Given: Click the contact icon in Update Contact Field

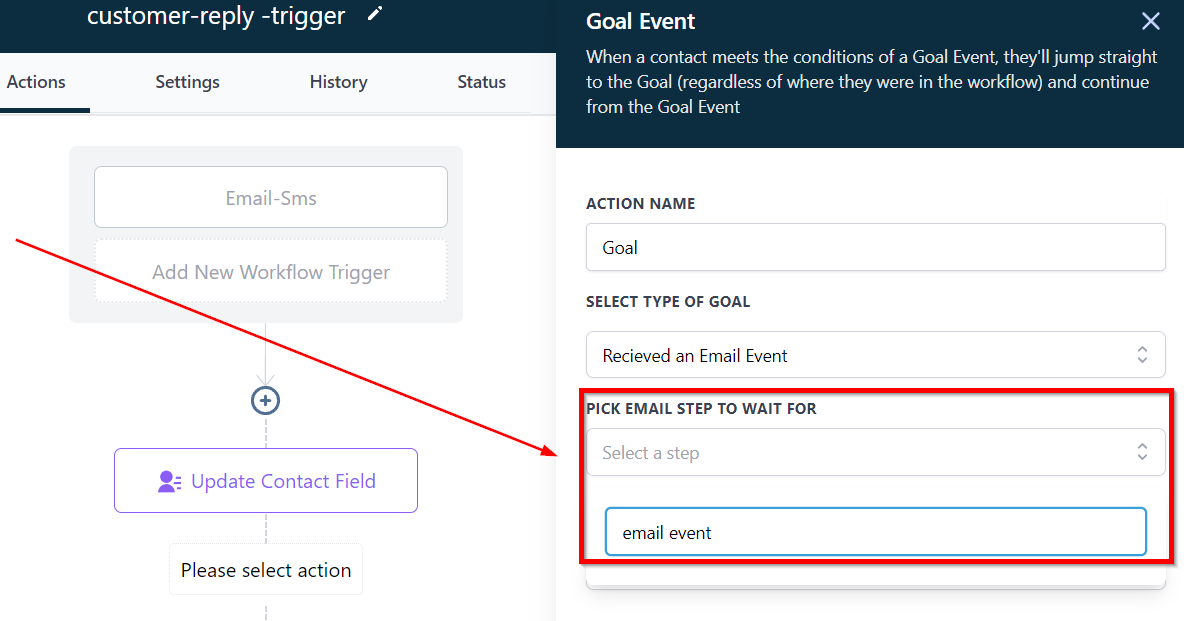Looking at the screenshot, I should (169, 481).
